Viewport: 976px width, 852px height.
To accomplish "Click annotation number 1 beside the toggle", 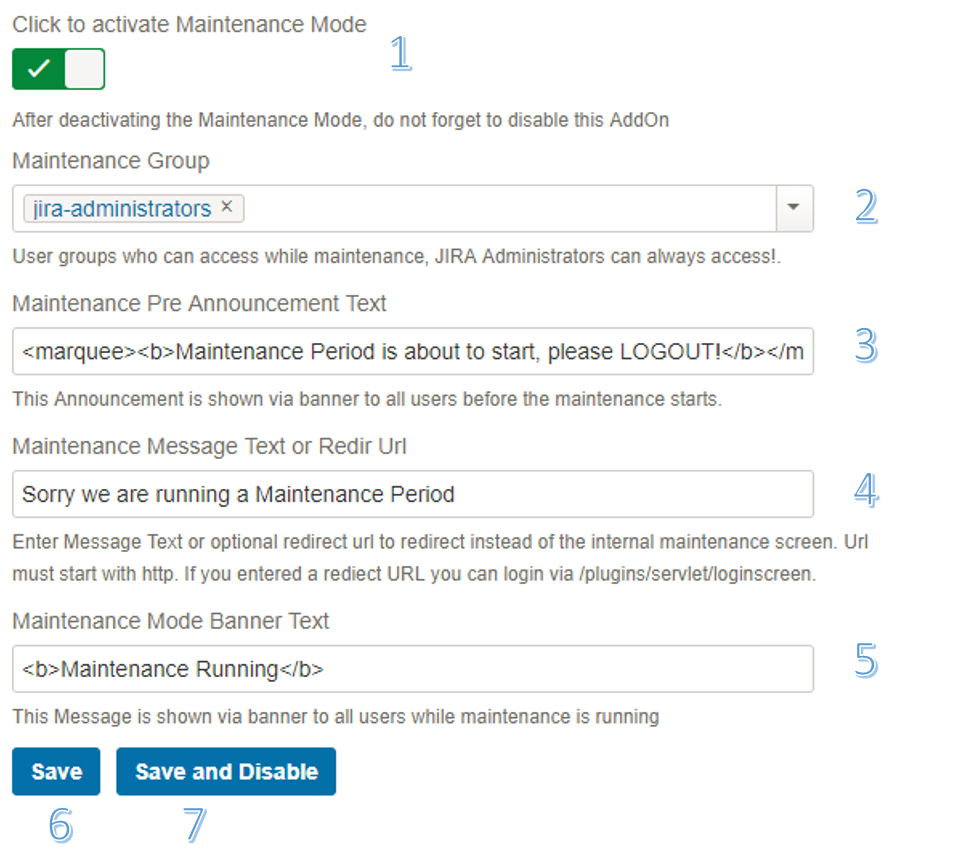I will tap(400, 54).
